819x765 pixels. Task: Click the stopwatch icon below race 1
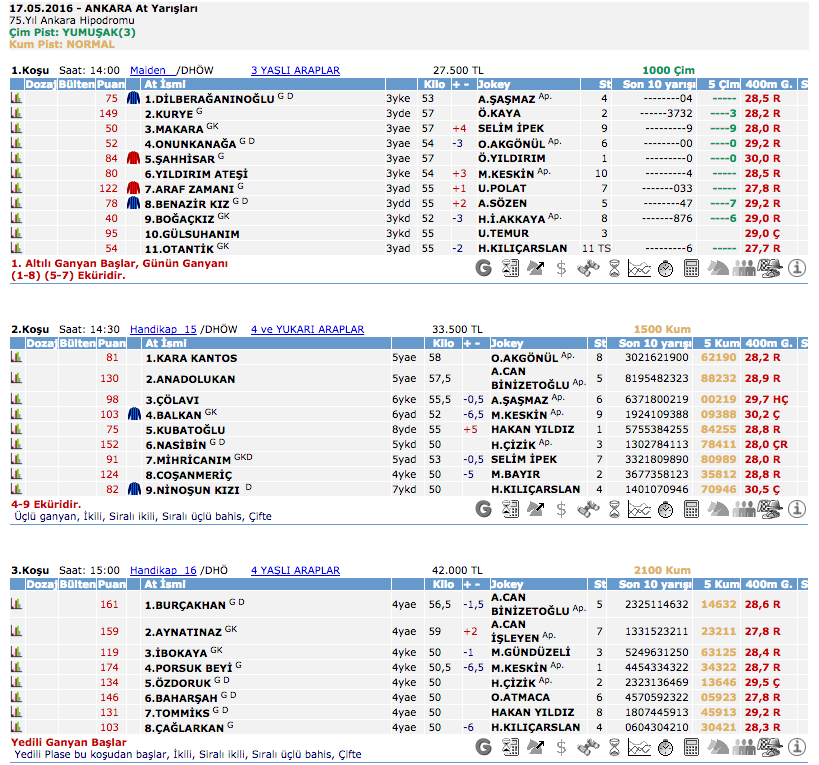(x=666, y=268)
